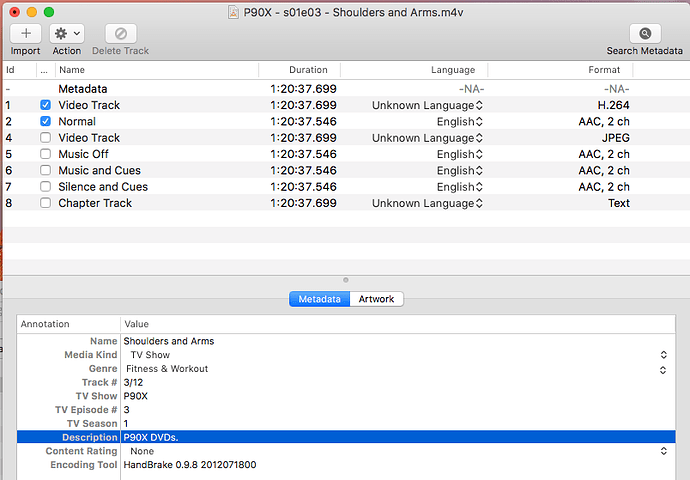
Task: Click the JPEG format cell
Action: pyautogui.click(x=616, y=138)
